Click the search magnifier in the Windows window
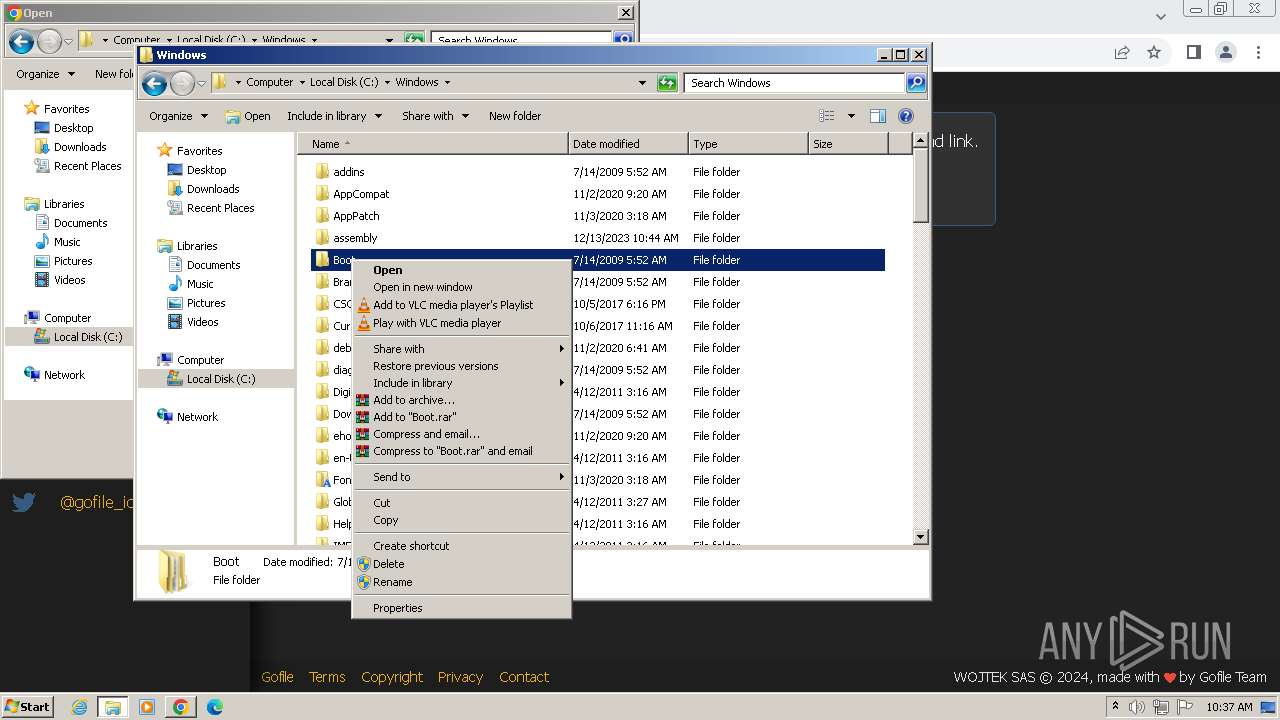 915,83
